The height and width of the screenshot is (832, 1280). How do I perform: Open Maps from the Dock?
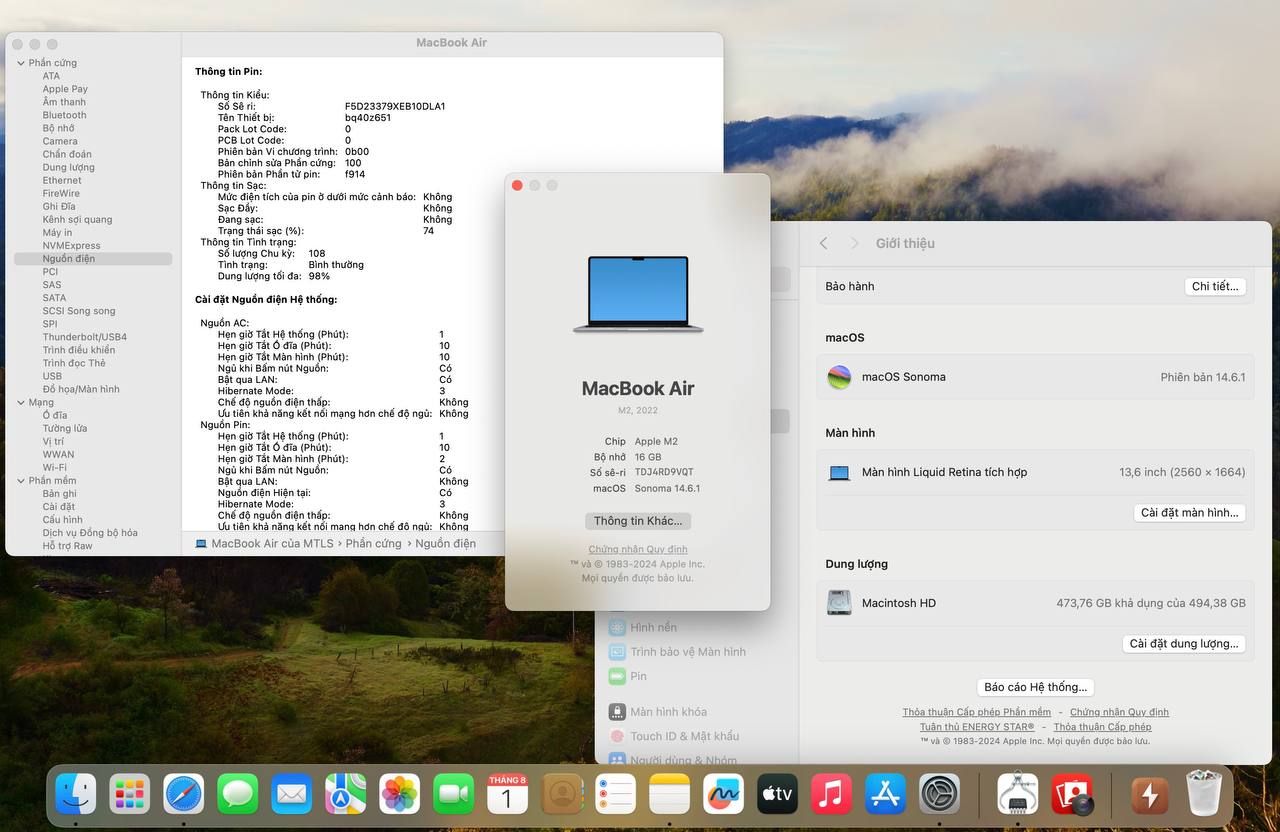346,794
